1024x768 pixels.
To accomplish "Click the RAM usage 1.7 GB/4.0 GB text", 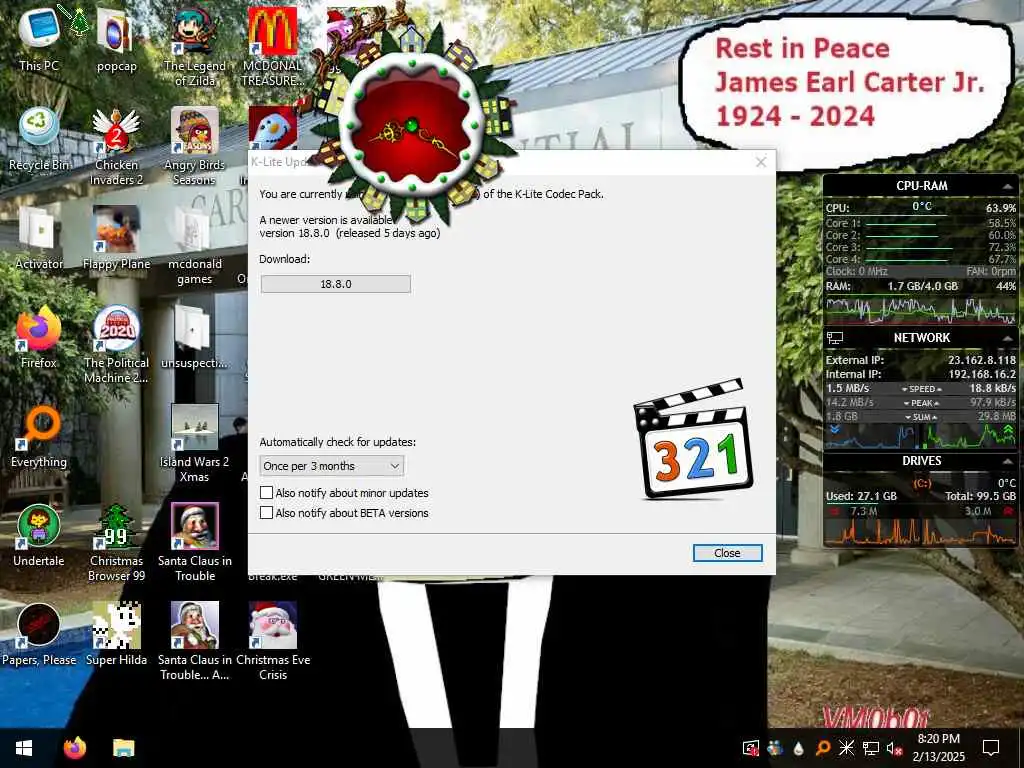I will pos(922,286).
